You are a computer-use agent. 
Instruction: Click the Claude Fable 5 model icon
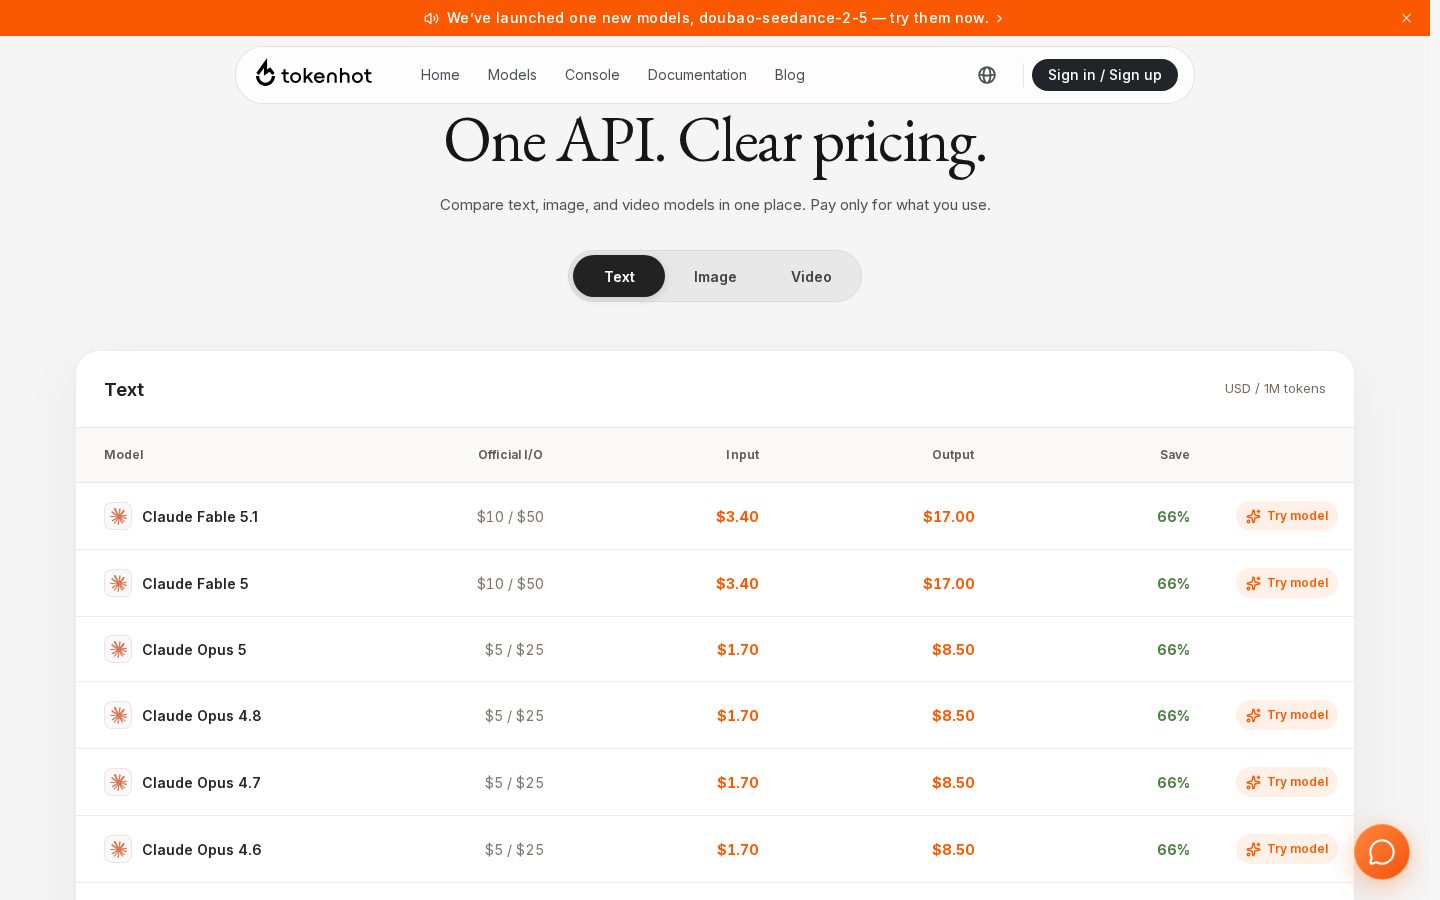tap(118, 583)
